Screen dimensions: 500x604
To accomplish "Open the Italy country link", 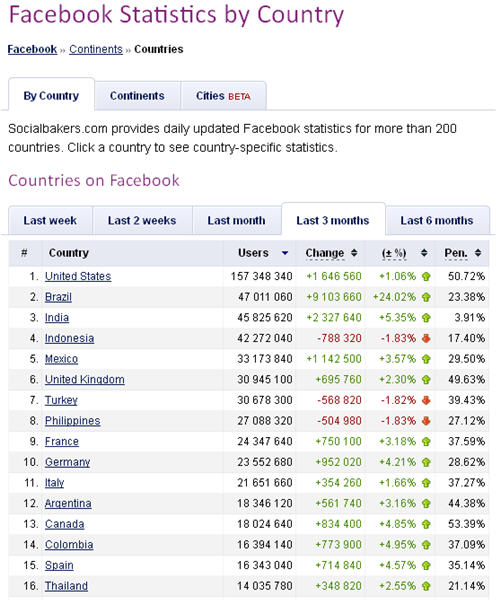I will 54,483.
